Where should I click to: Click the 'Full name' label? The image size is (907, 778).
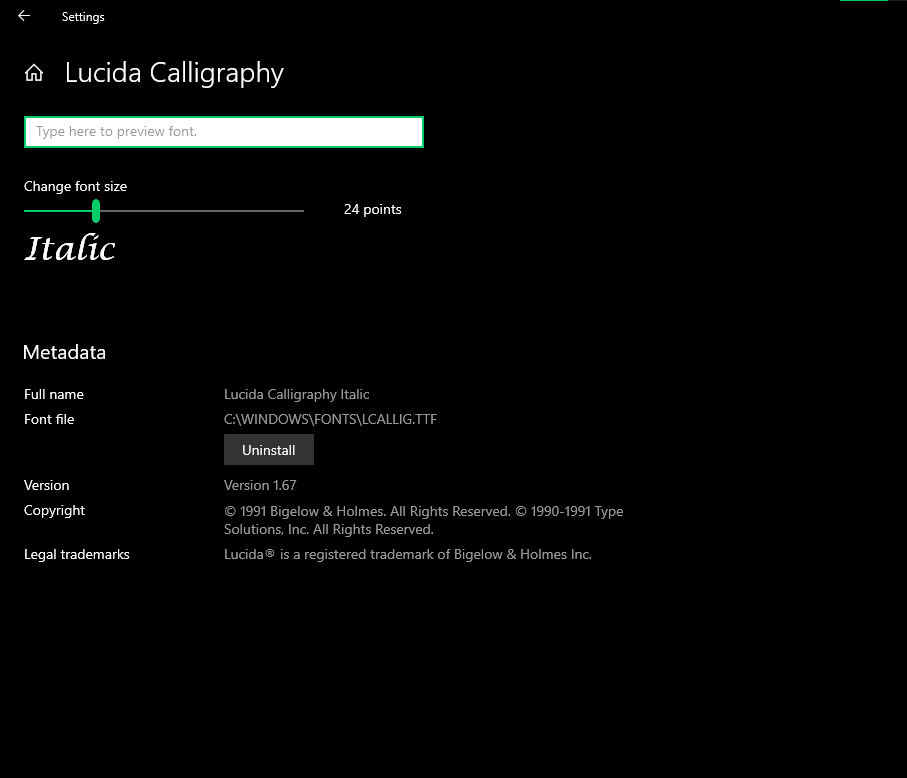tap(54, 394)
